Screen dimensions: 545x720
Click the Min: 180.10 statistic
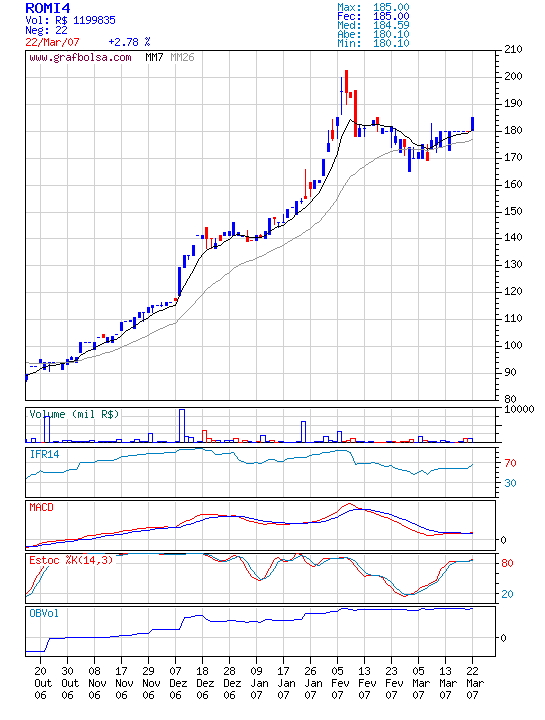coord(373,43)
